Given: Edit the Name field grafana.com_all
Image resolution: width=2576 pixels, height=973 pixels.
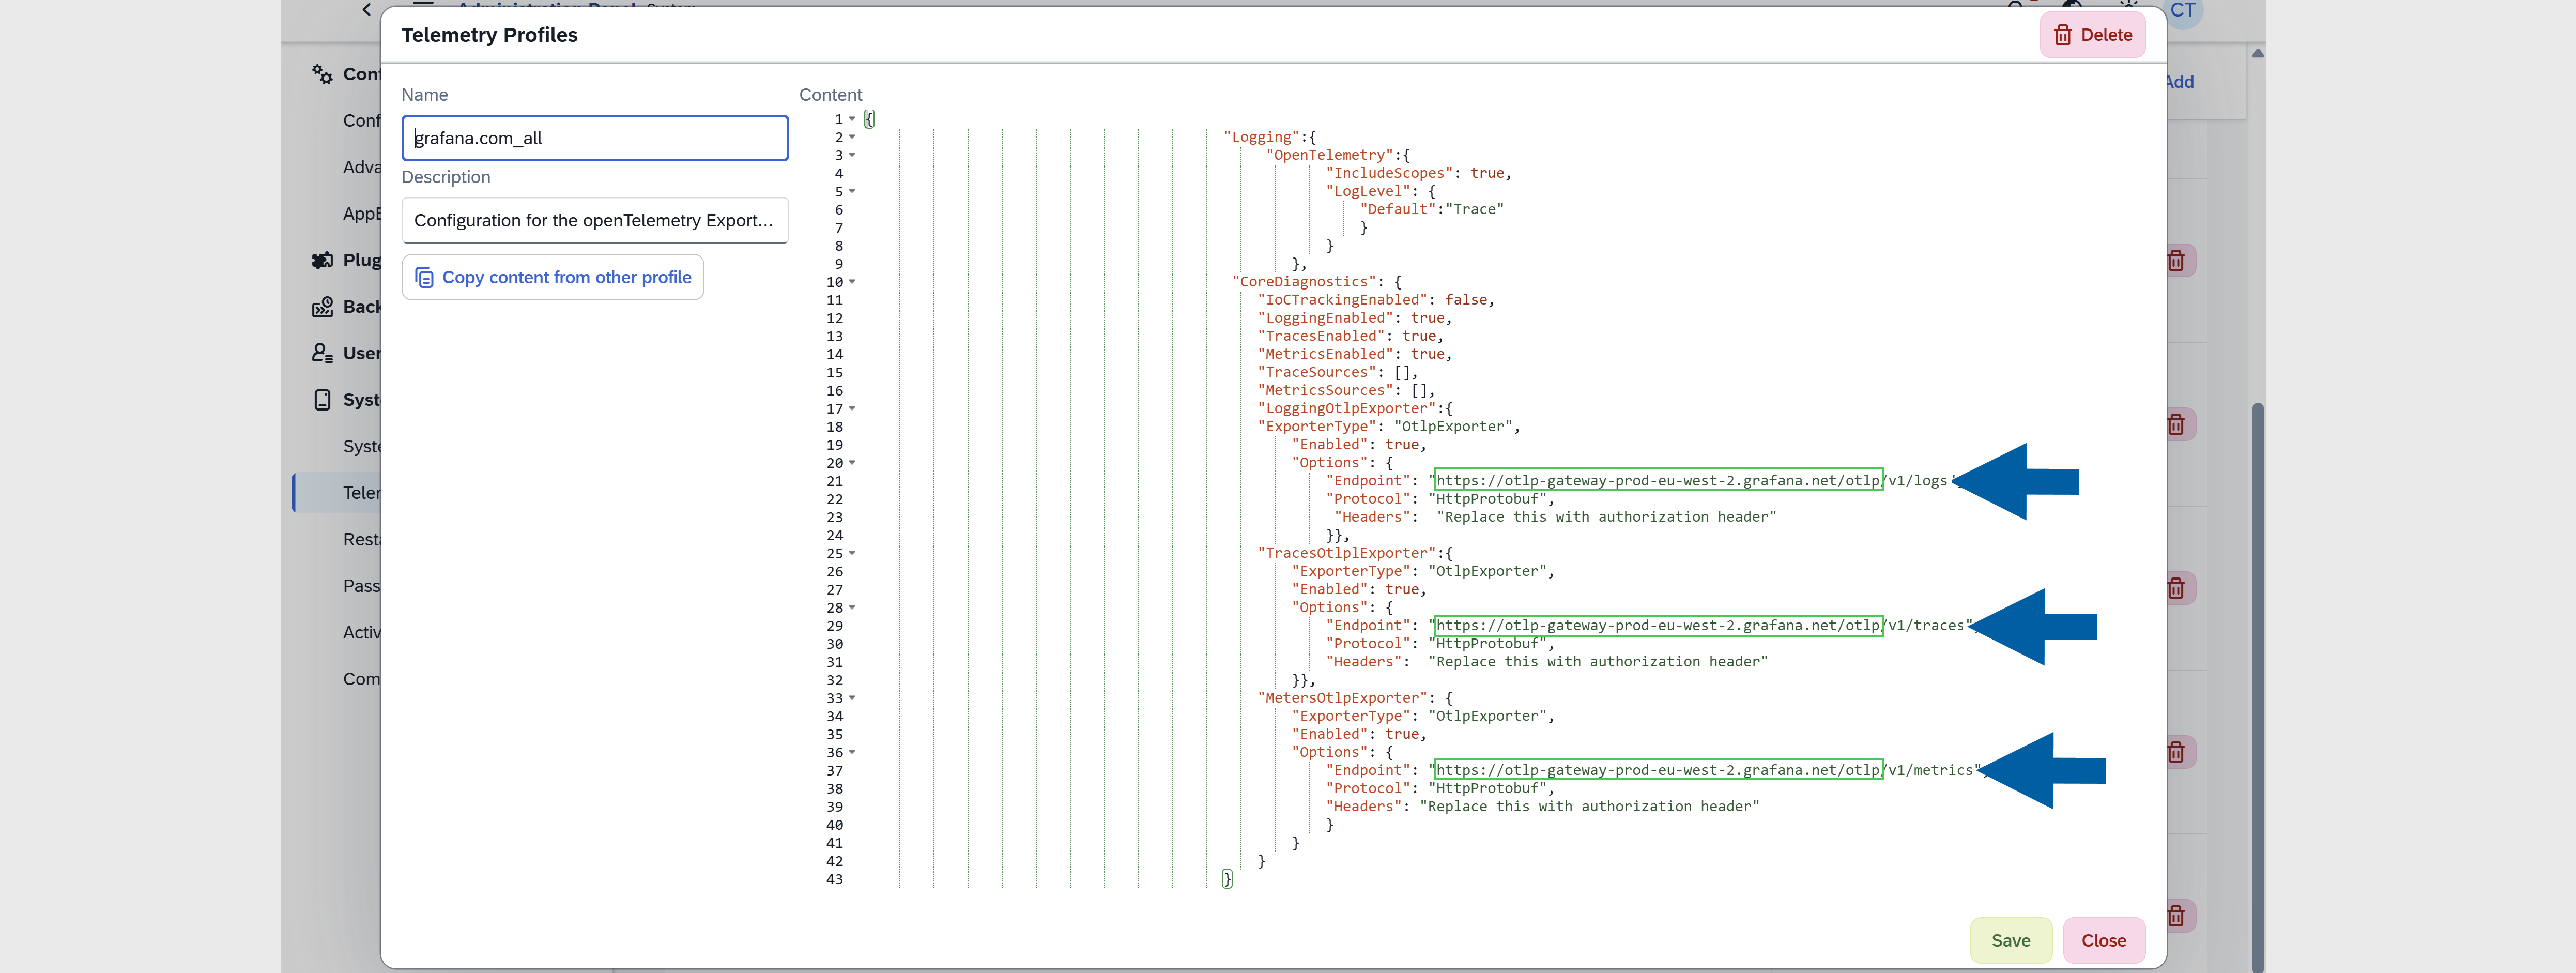Looking at the screenshot, I should pyautogui.click(x=595, y=138).
